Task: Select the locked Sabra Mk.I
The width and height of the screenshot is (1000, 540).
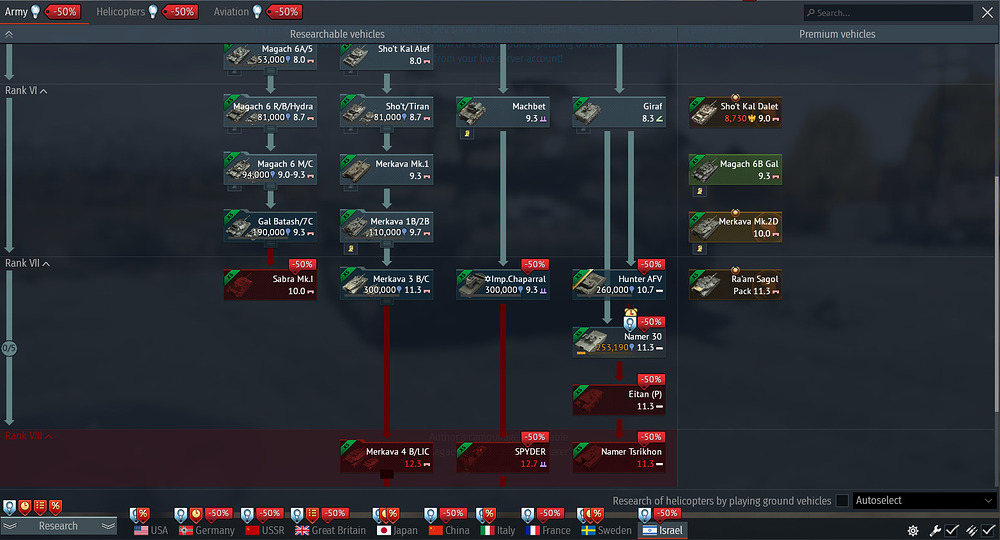Action: pos(270,284)
